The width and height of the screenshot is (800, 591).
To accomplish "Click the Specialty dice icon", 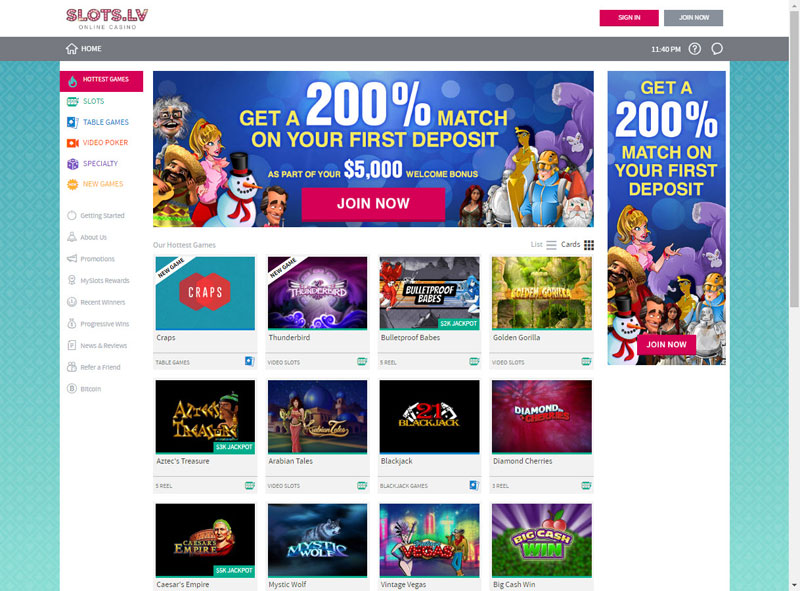I will [72, 164].
